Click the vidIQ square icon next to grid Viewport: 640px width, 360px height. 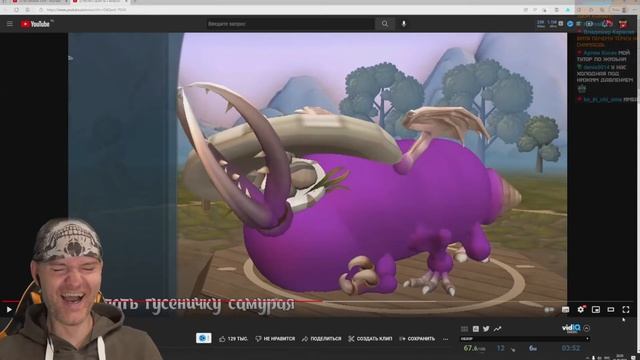click(x=476, y=329)
